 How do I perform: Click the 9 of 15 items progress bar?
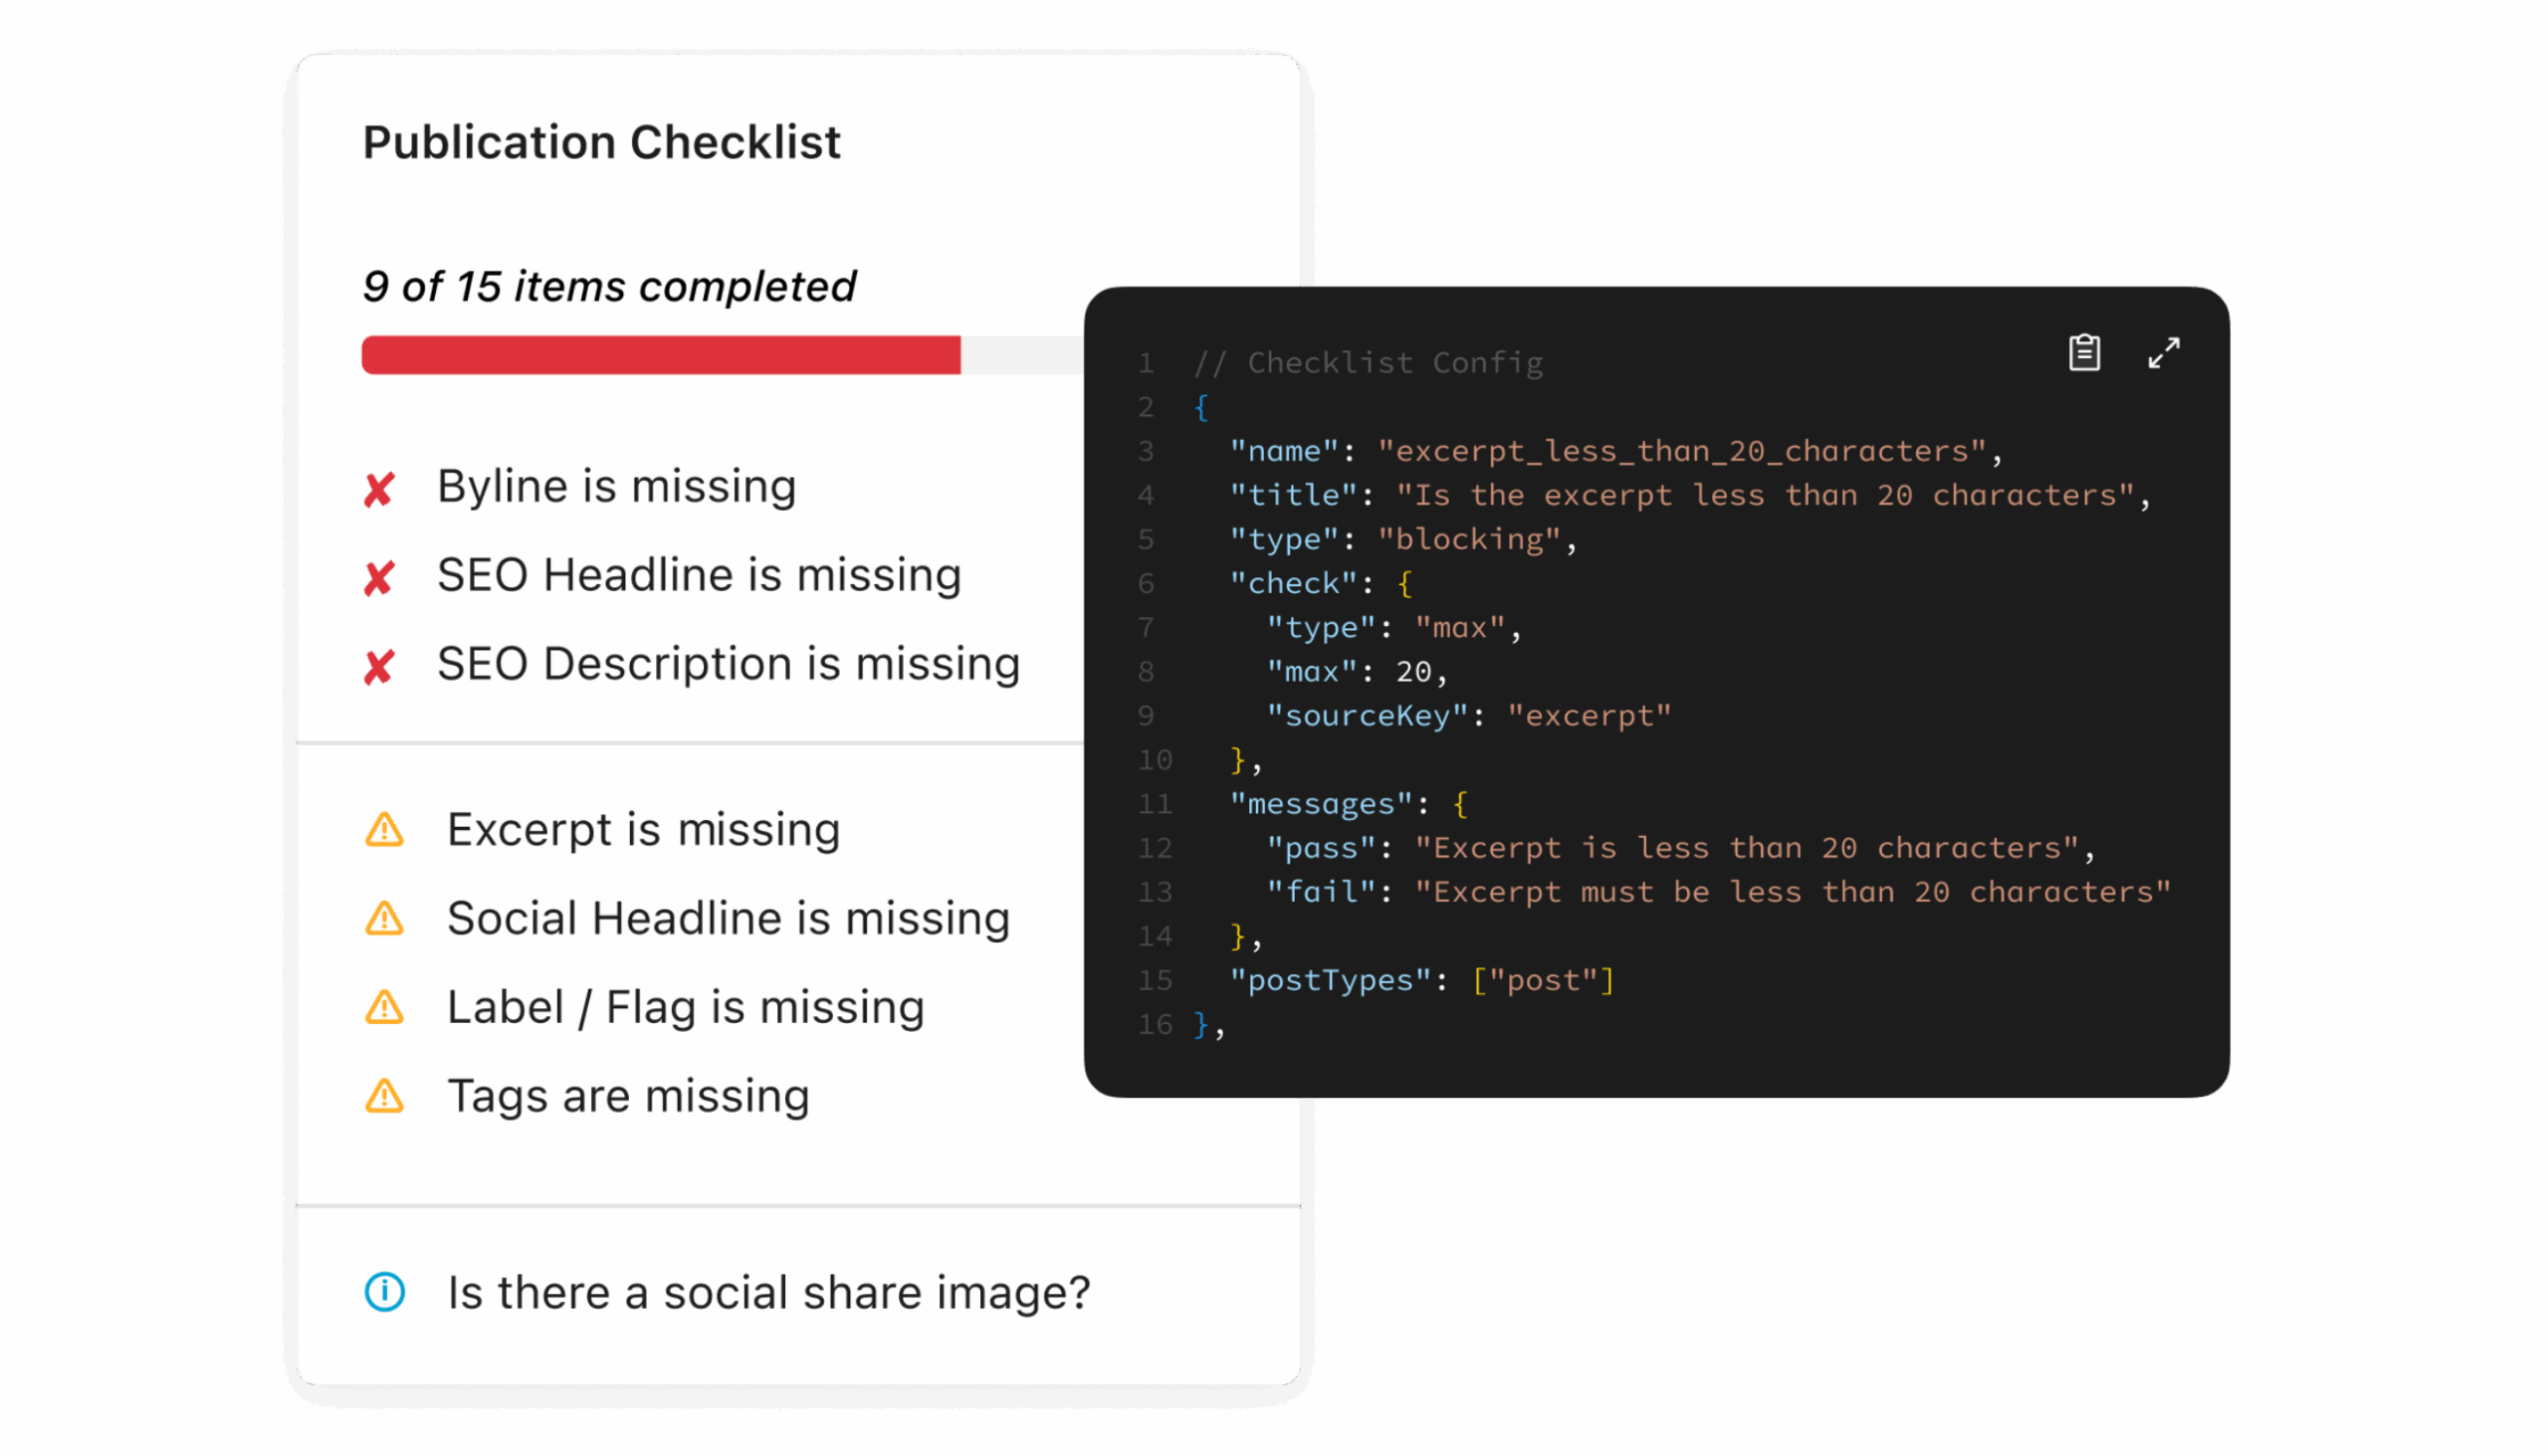pos(660,355)
